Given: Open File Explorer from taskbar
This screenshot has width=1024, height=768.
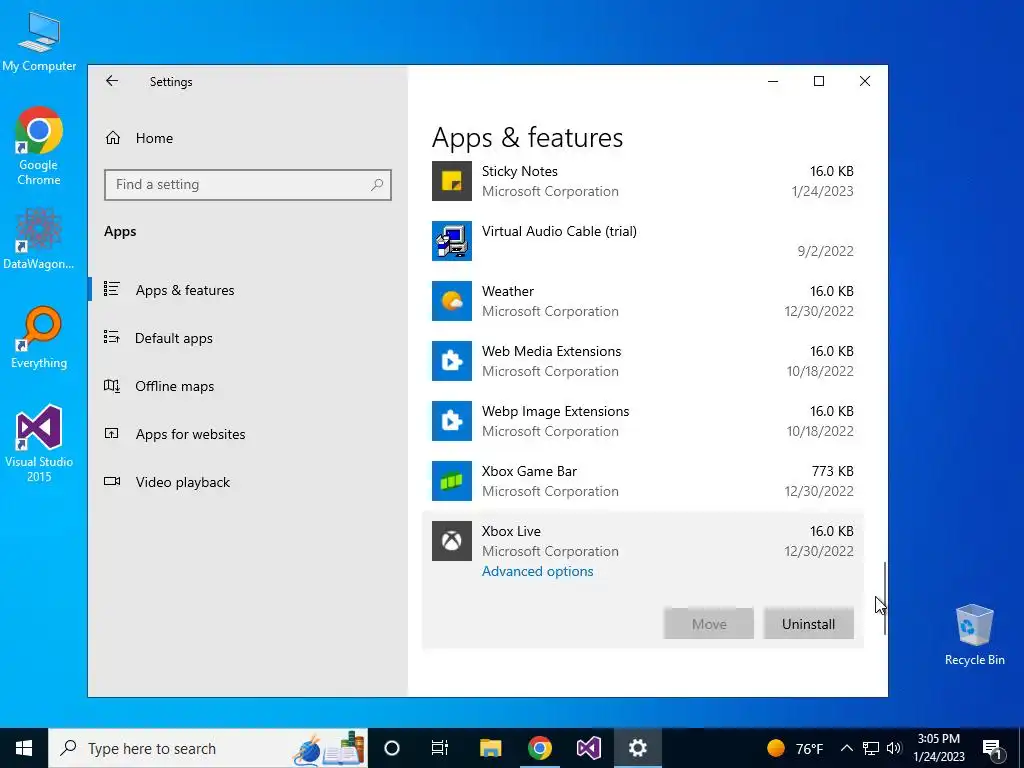Looking at the screenshot, I should (490, 748).
